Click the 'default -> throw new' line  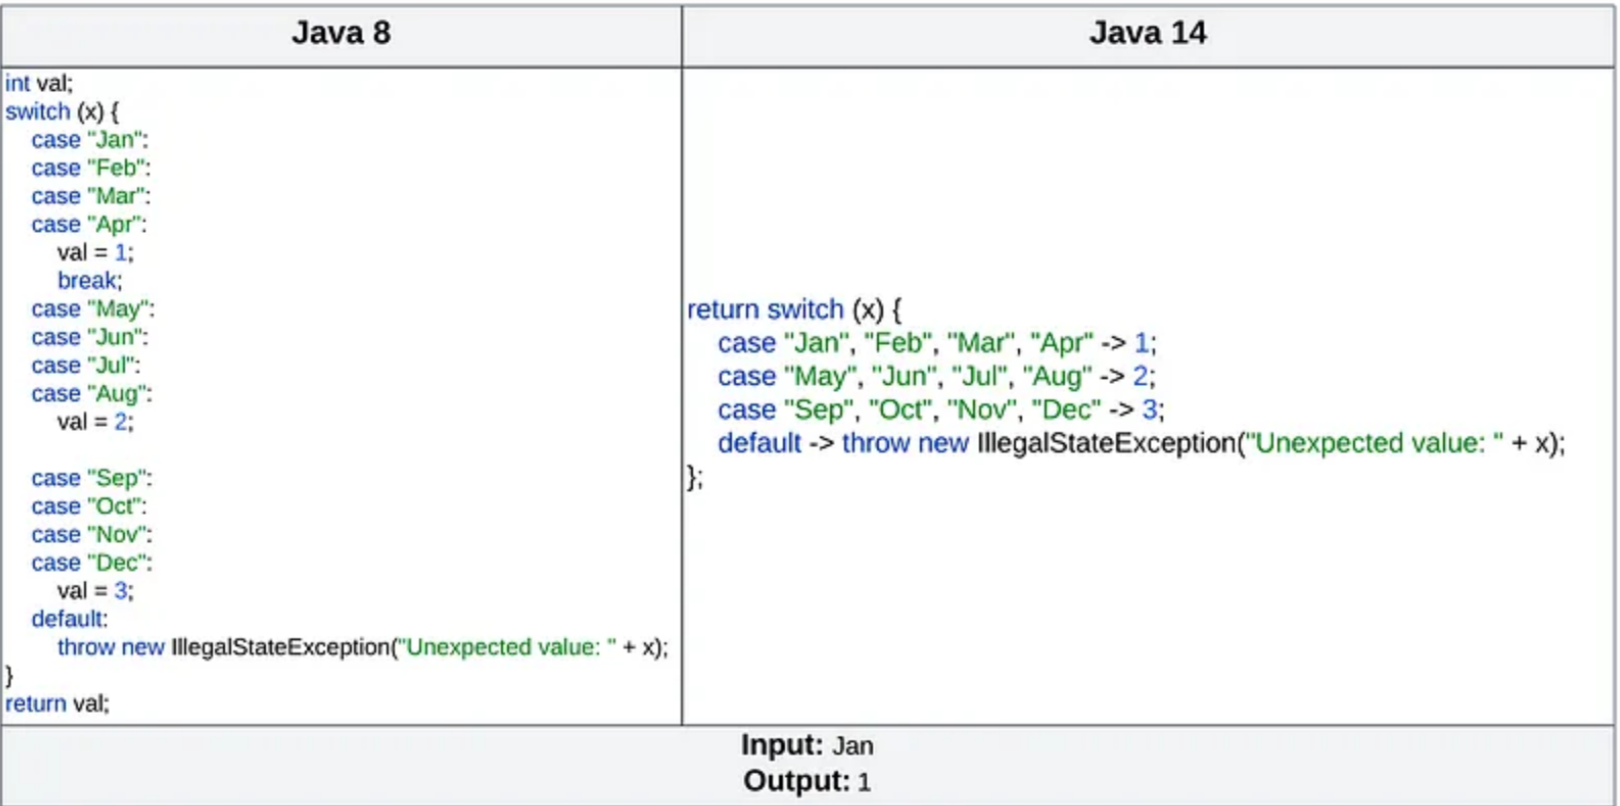[x=1141, y=443]
